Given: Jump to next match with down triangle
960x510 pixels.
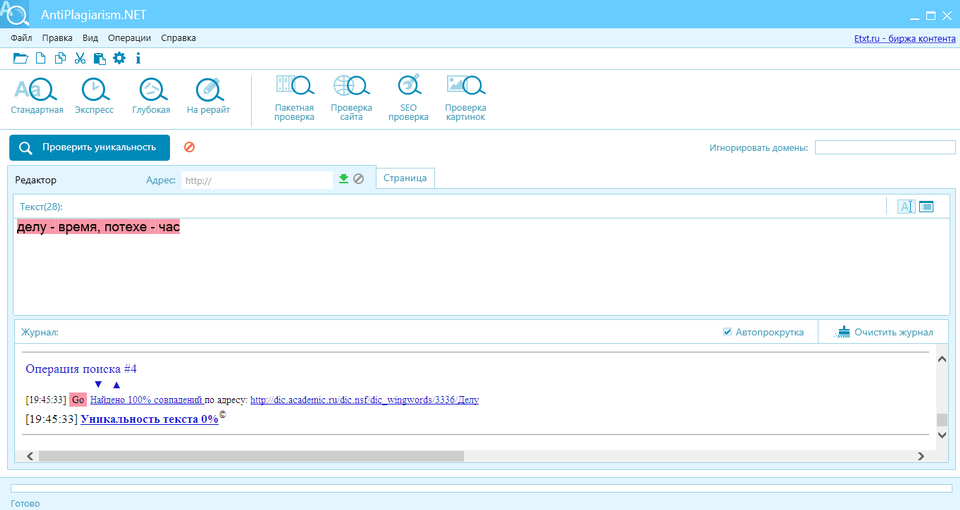Looking at the screenshot, I should pyautogui.click(x=98, y=385).
